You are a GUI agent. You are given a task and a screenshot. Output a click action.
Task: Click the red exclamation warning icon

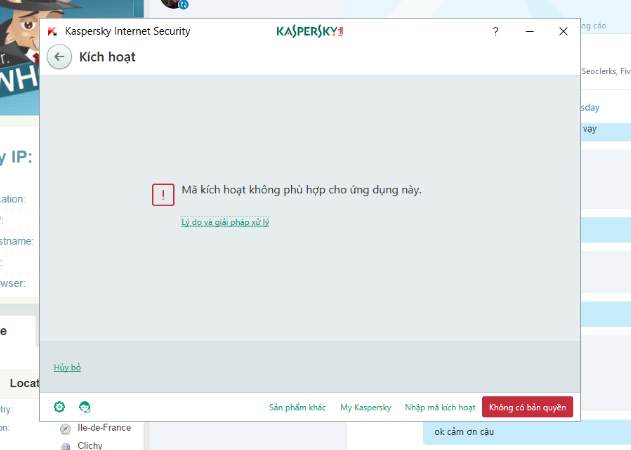[x=163, y=195]
